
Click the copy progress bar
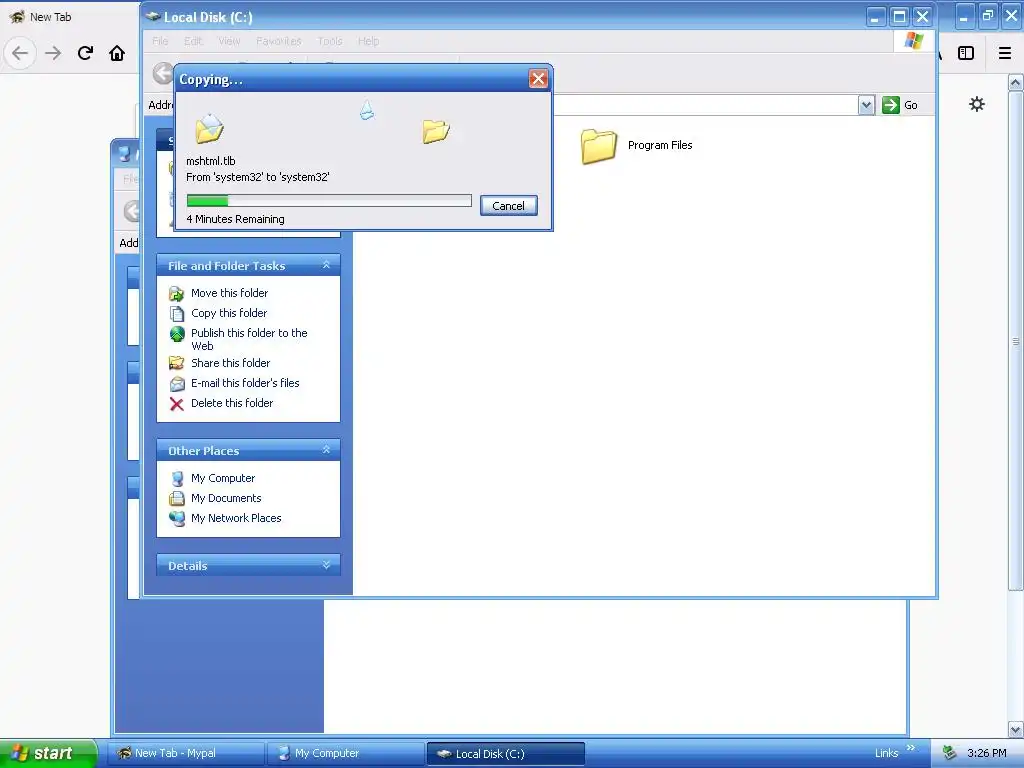tap(328, 200)
